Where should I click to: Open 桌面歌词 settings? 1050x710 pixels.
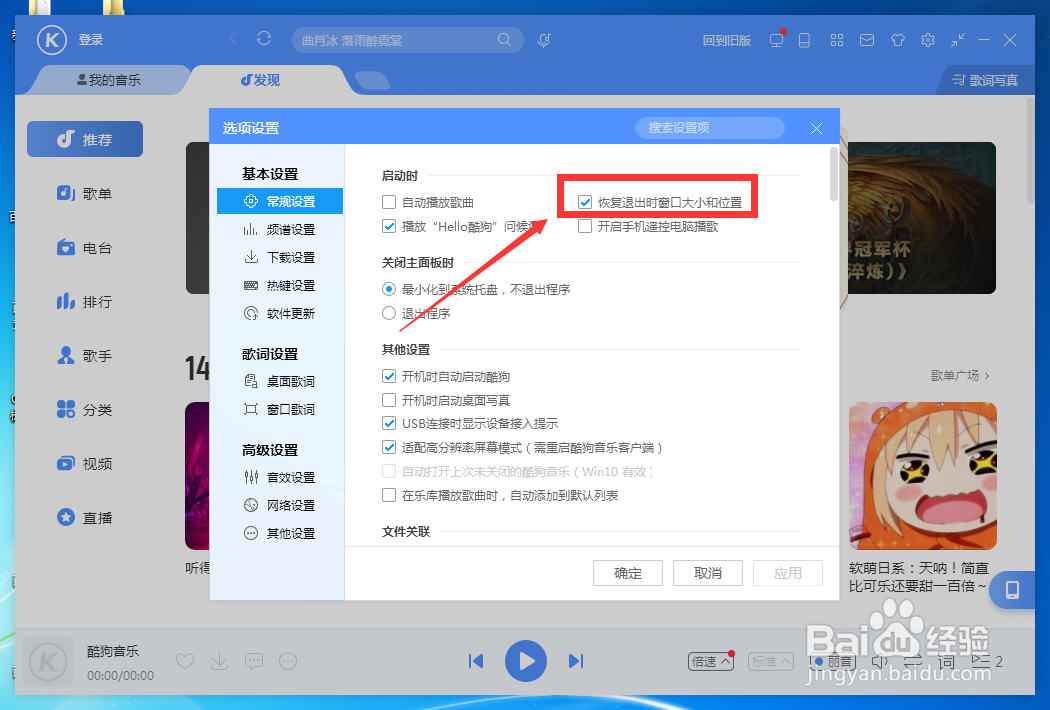click(279, 381)
